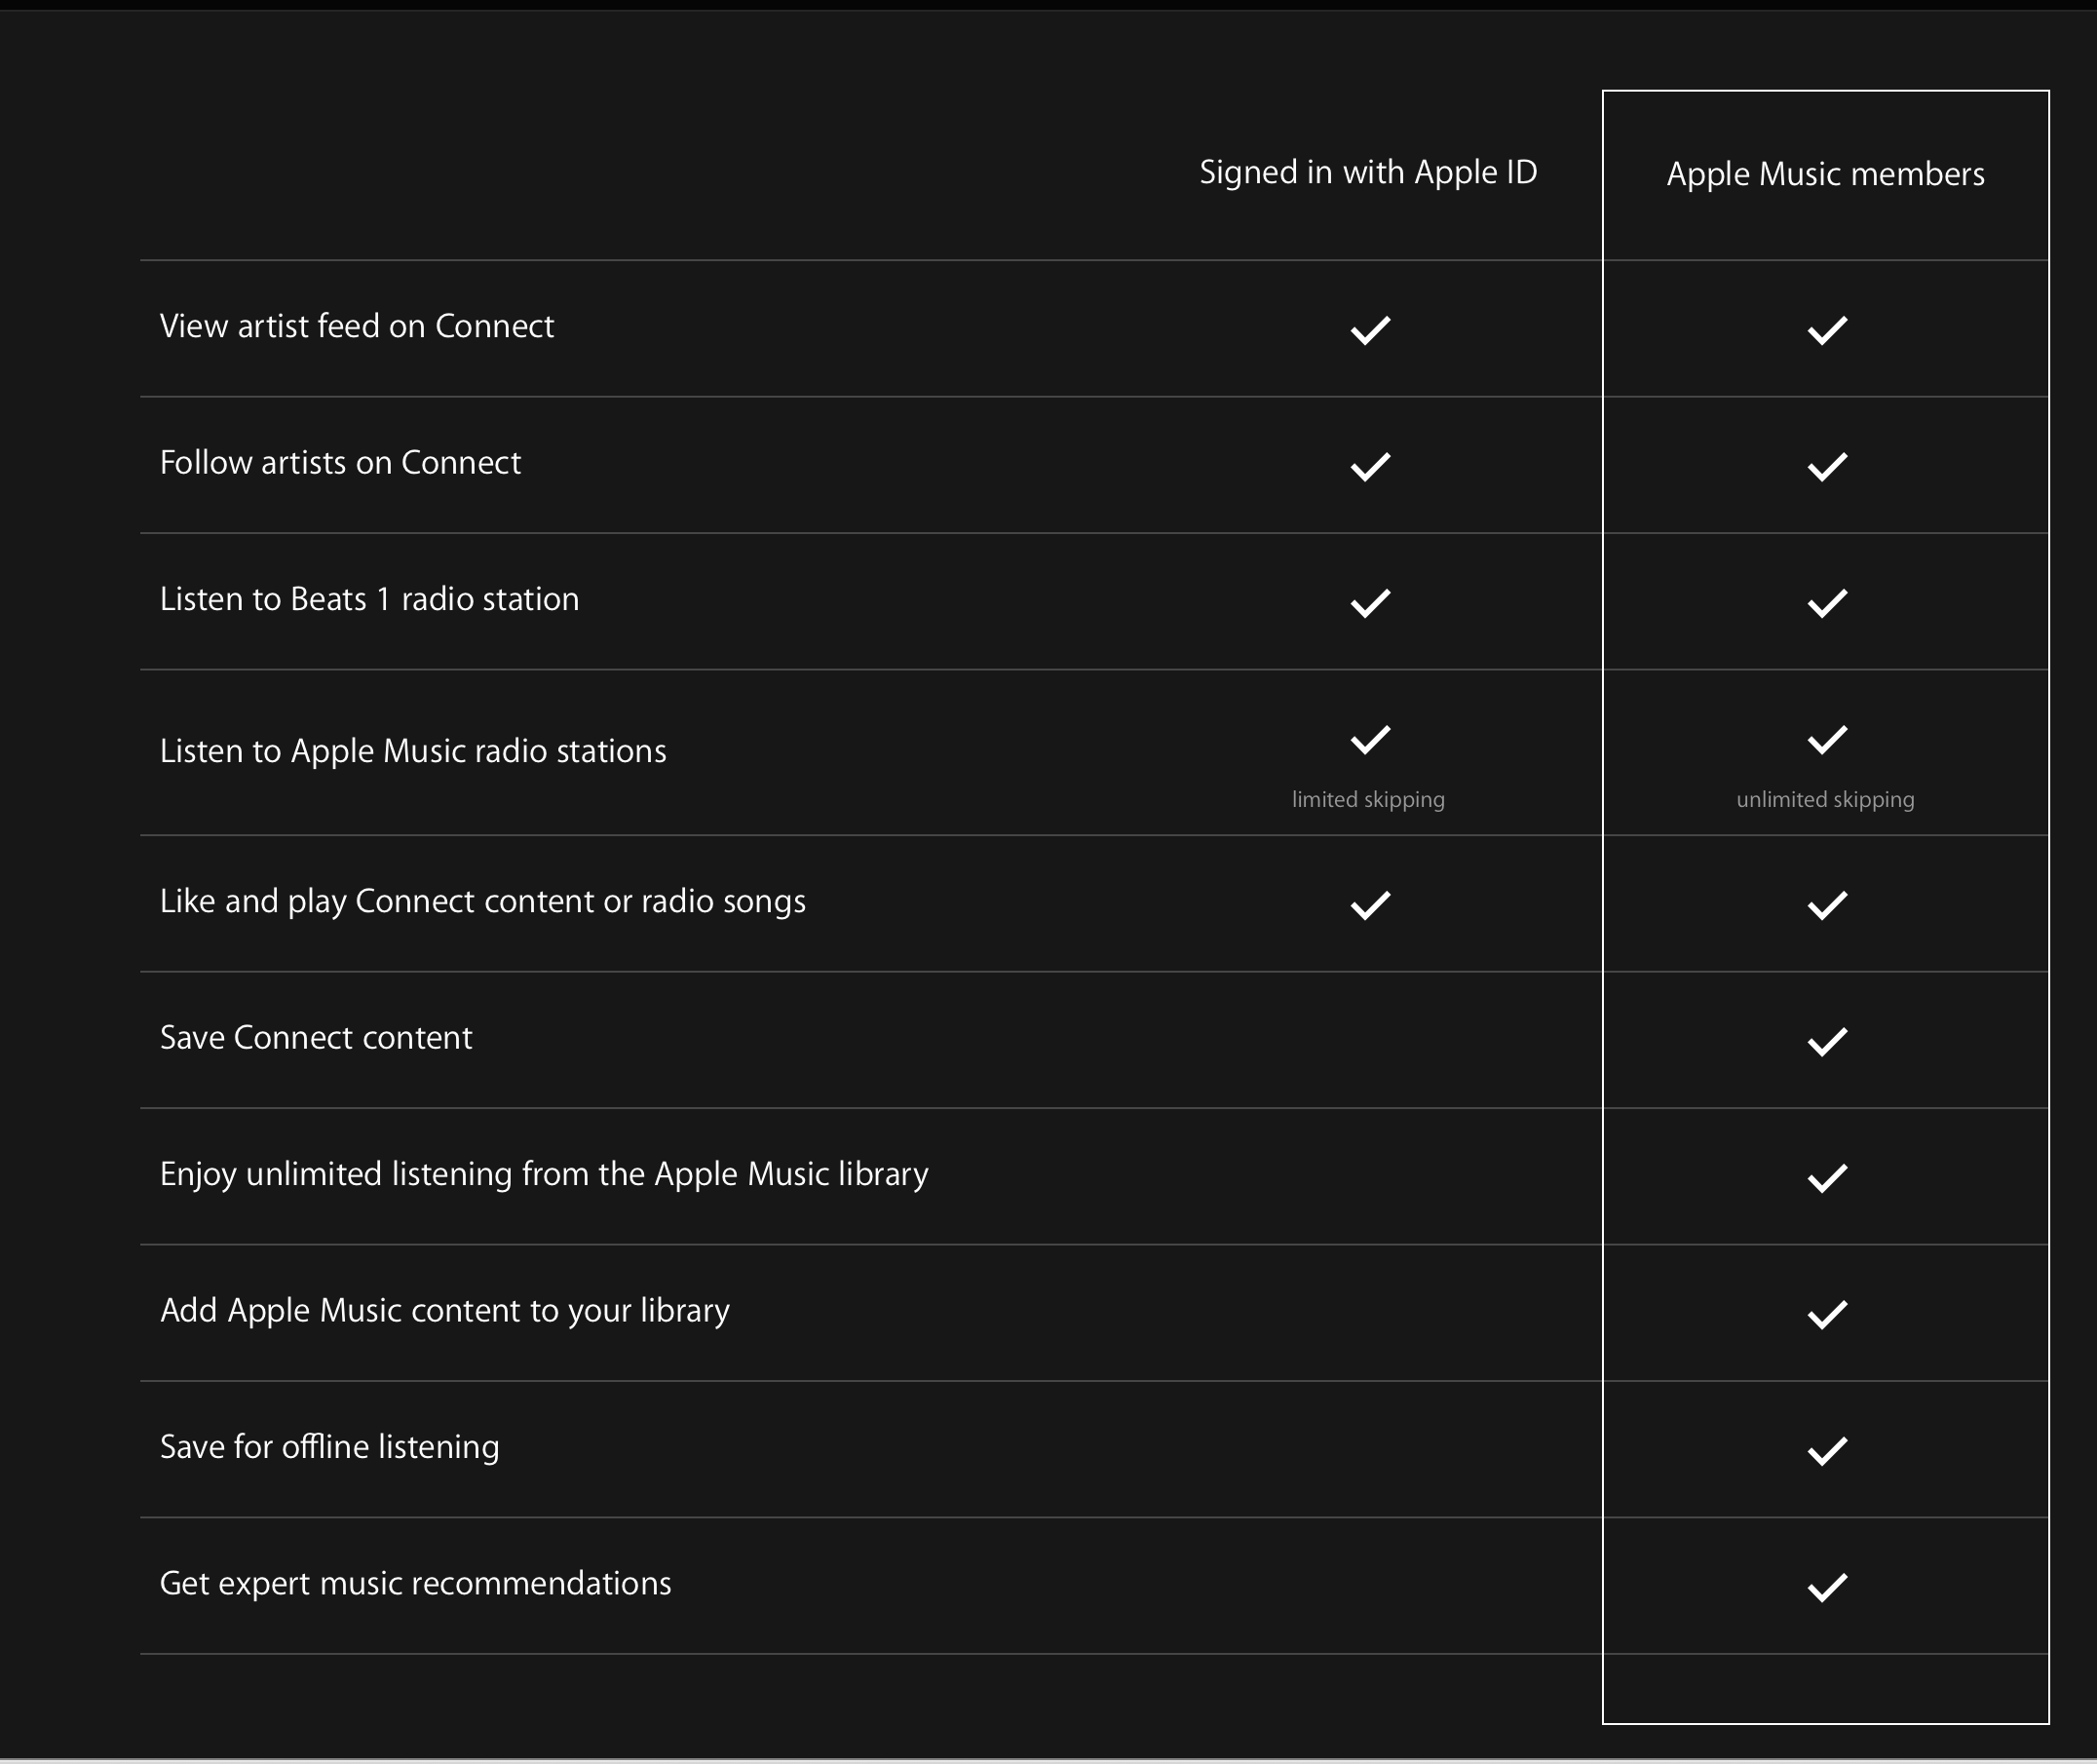Viewport: 2097px width, 1764px height.
Task: Click 'Get expert music recommendations' row label
Action: (x=415, y=1584)
